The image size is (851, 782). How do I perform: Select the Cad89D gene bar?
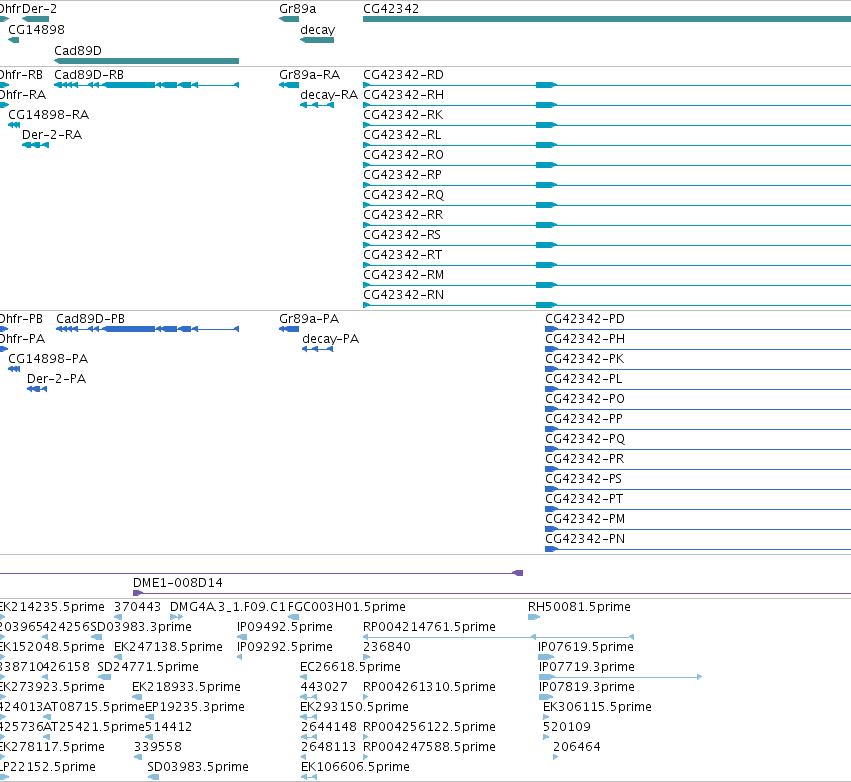click(147, 61)
